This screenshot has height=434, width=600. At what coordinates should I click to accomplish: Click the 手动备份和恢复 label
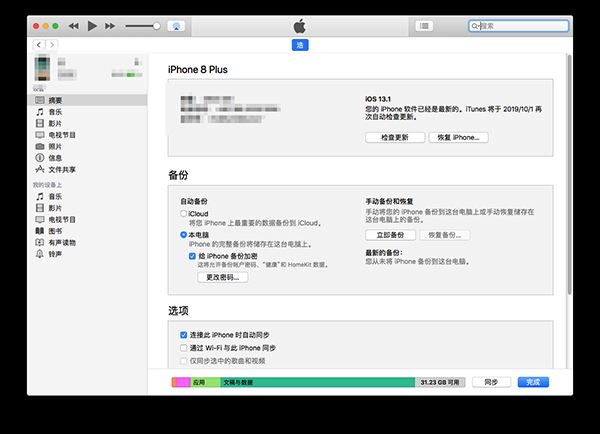tap(389, 201)
